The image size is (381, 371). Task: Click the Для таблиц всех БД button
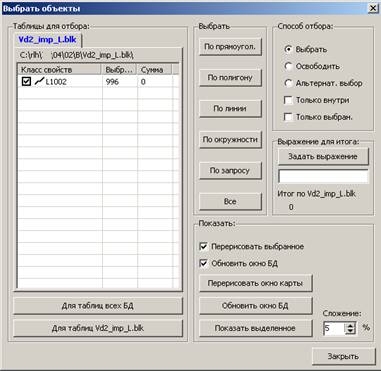pyautogui.click(x=98, y=306)
